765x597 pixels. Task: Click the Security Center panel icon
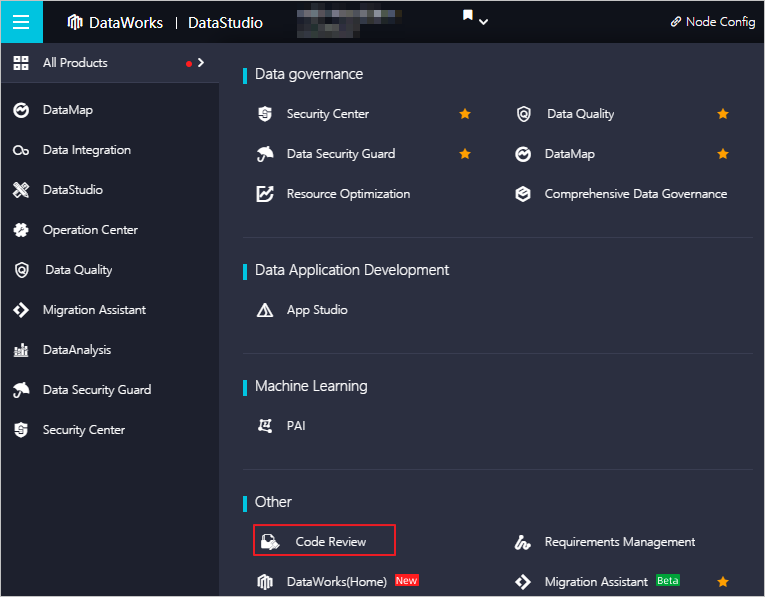(x=265, y=114)
